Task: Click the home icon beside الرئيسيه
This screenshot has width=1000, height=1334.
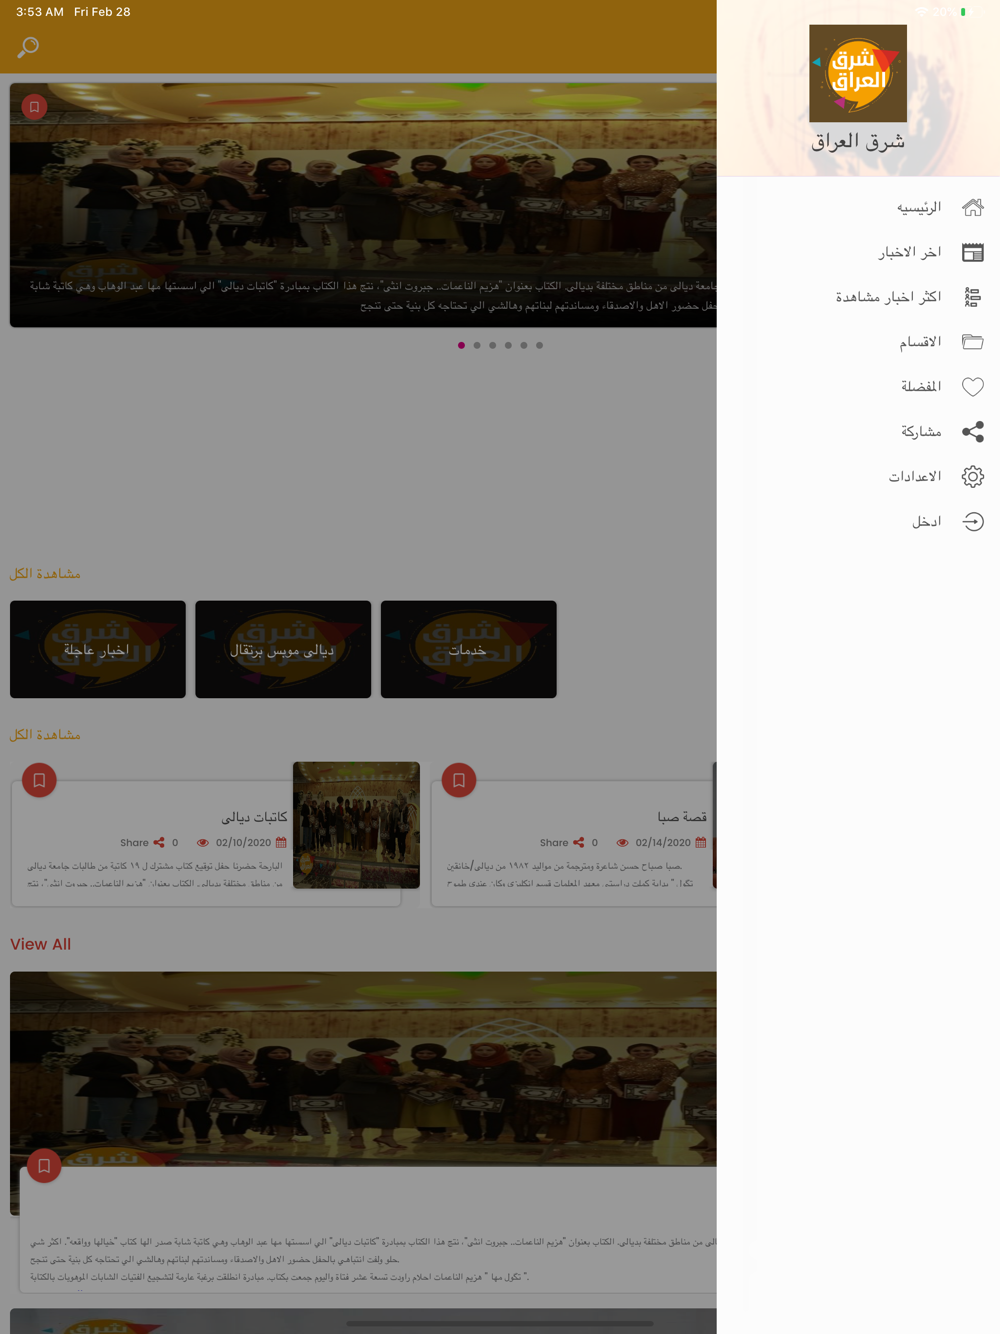Action: 973,207
